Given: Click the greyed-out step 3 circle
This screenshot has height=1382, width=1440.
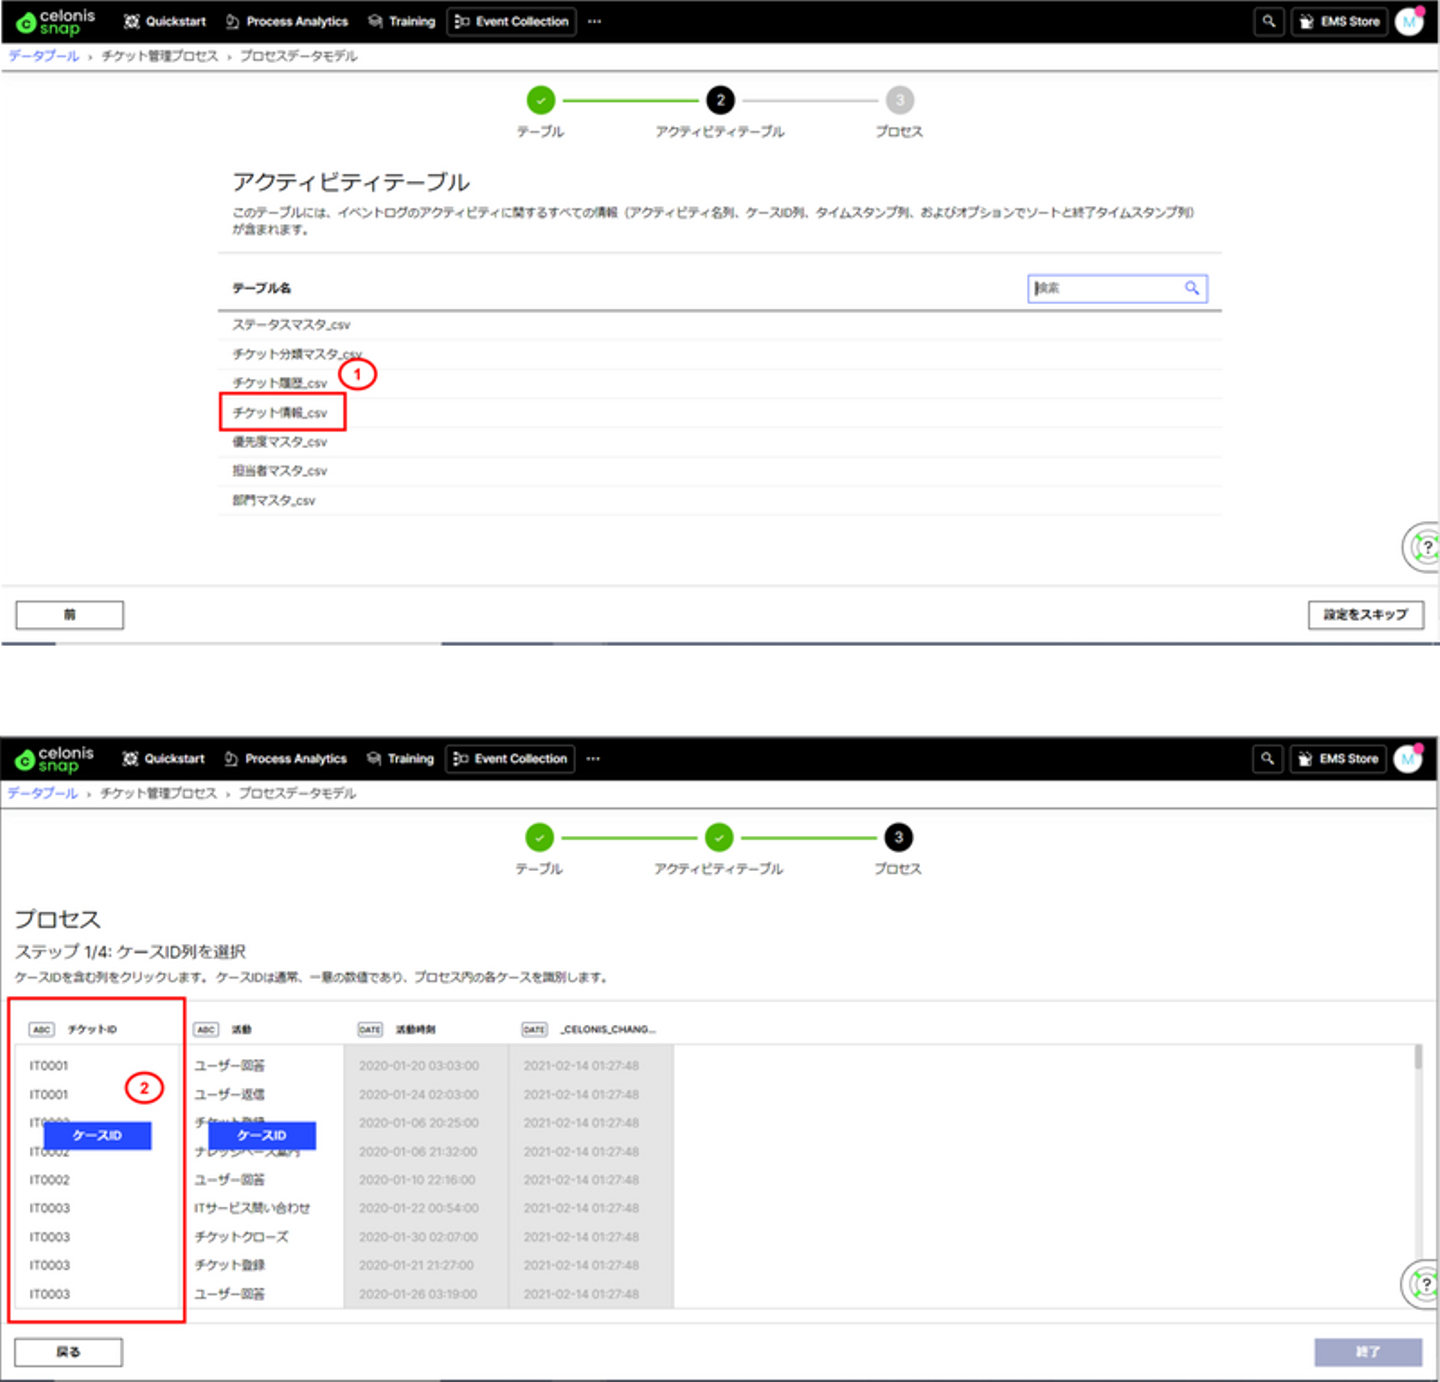Looking at the screenshot, I should coord(900,100).
